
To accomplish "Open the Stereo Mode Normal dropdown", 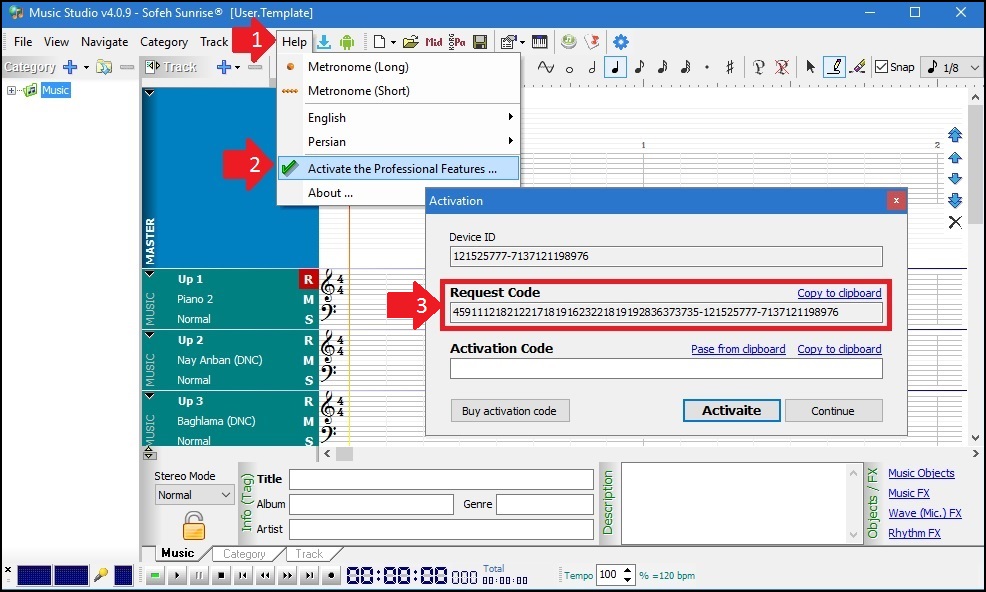I will [194, 495].
